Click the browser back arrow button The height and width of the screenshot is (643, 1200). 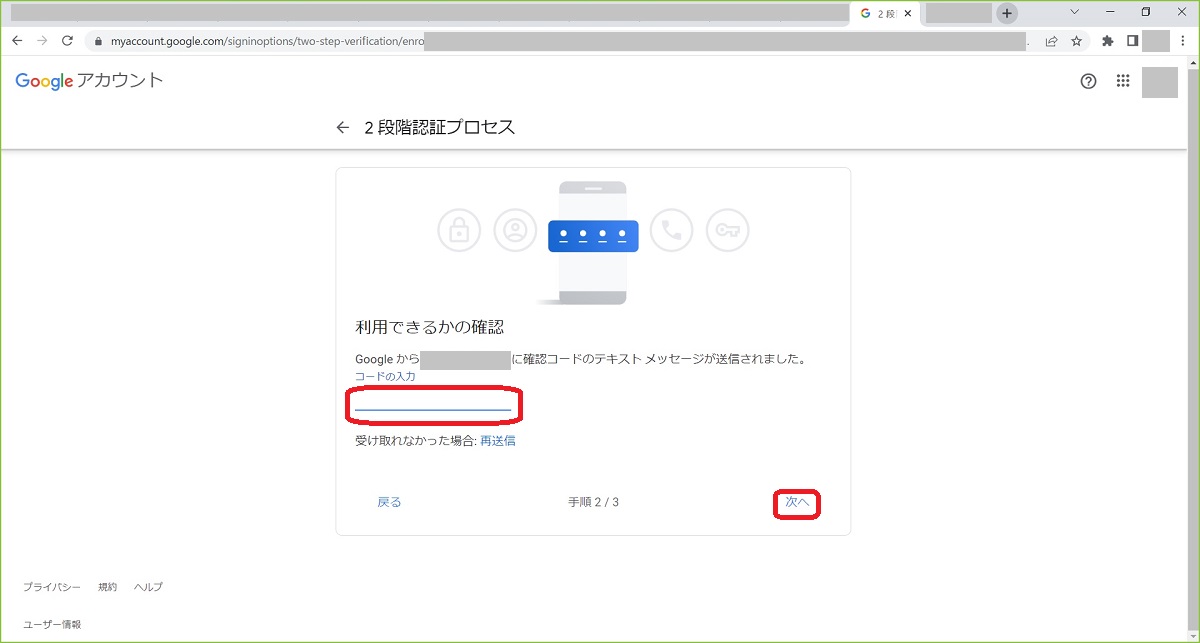[17, 41]
